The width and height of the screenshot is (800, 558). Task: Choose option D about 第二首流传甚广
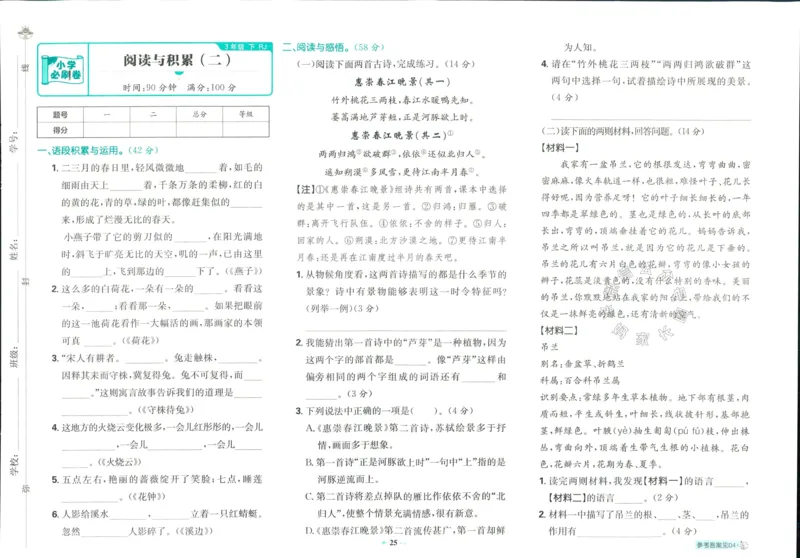pyautogui.click(x=406, y=530)
